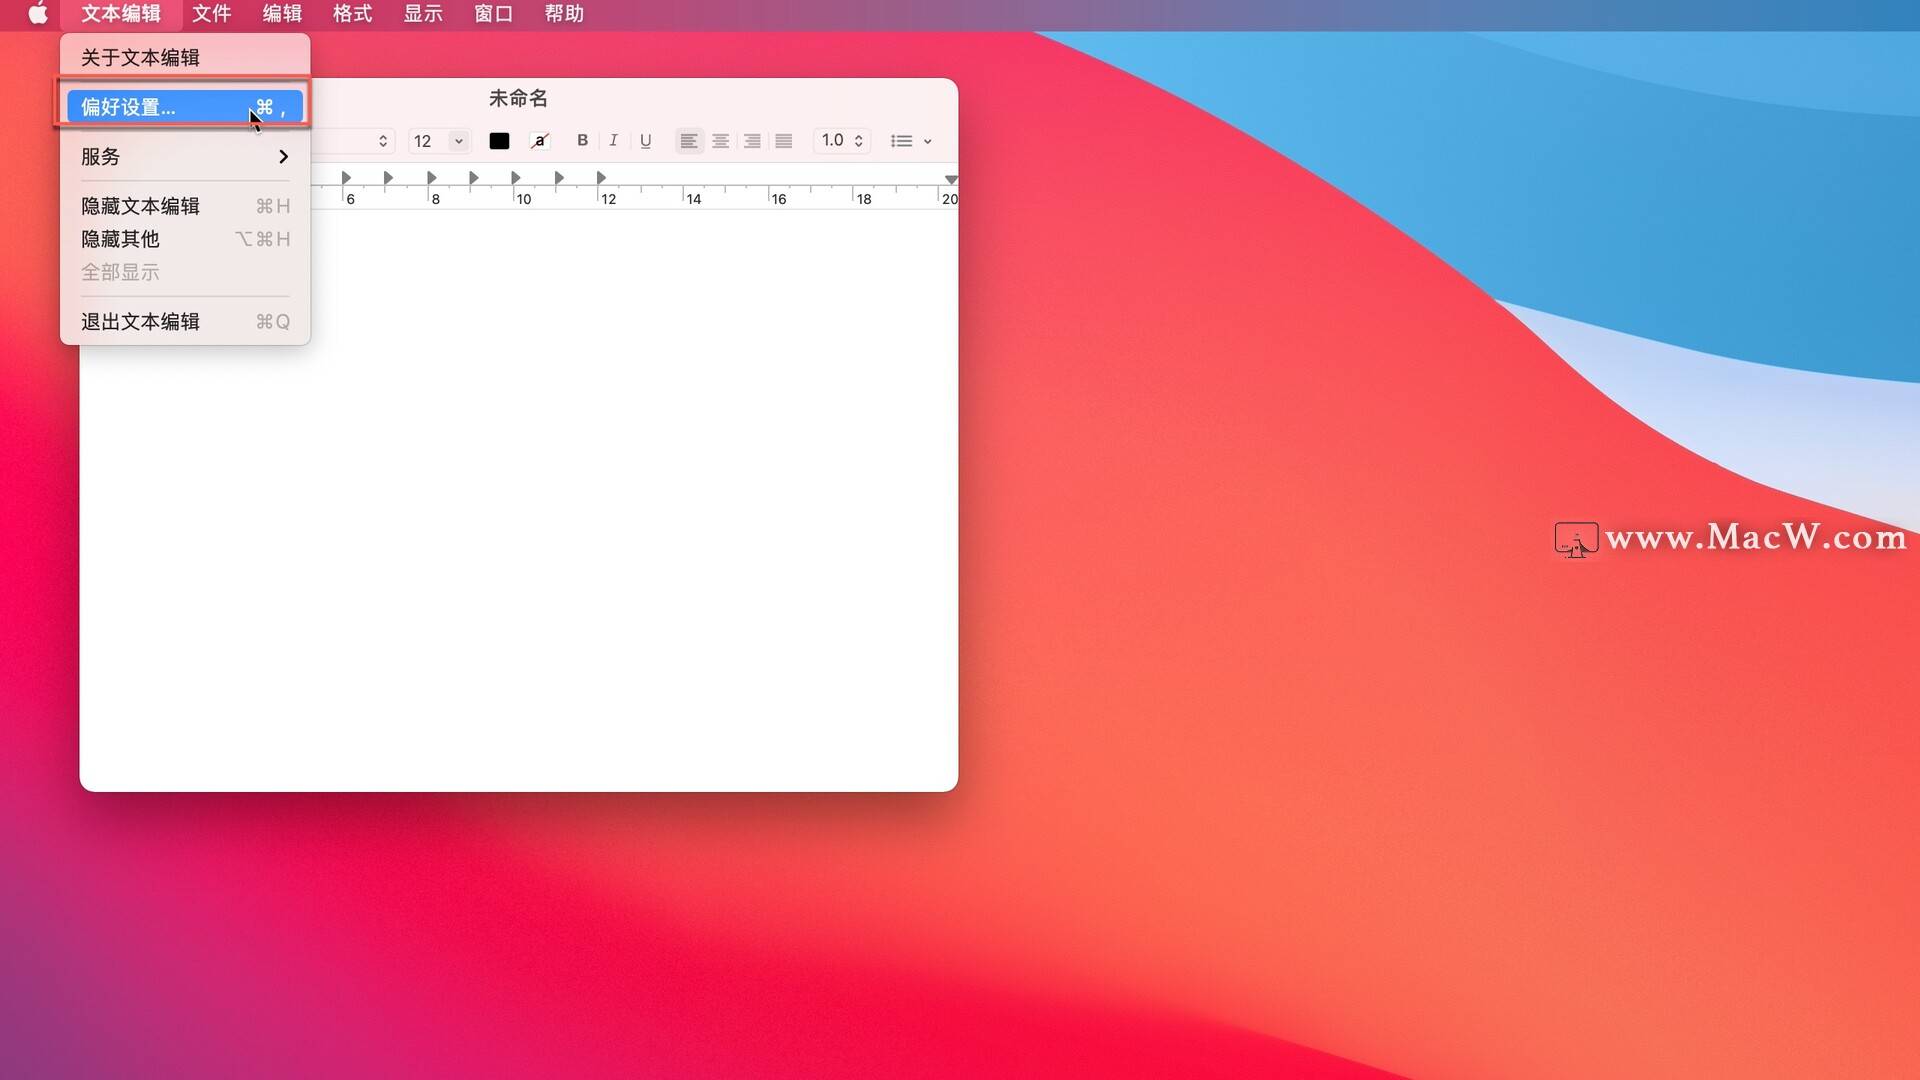
Task: Justify the text alignment
Action: point(784,141)
